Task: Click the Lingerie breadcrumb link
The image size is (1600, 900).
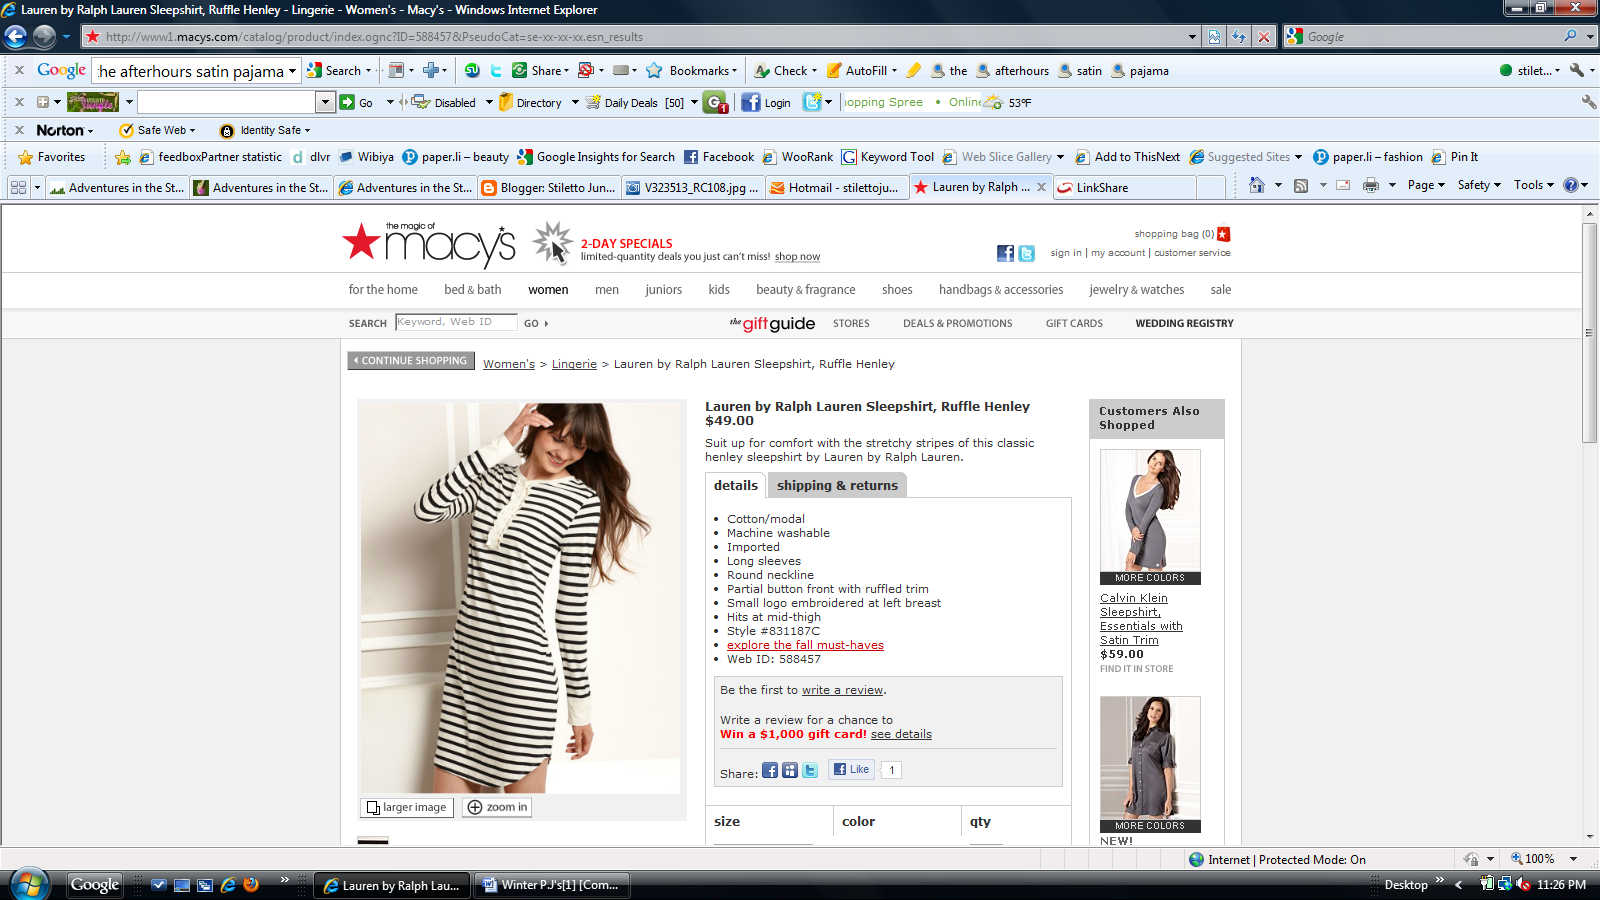Action: pyautogui.click(x=574, y=364)
